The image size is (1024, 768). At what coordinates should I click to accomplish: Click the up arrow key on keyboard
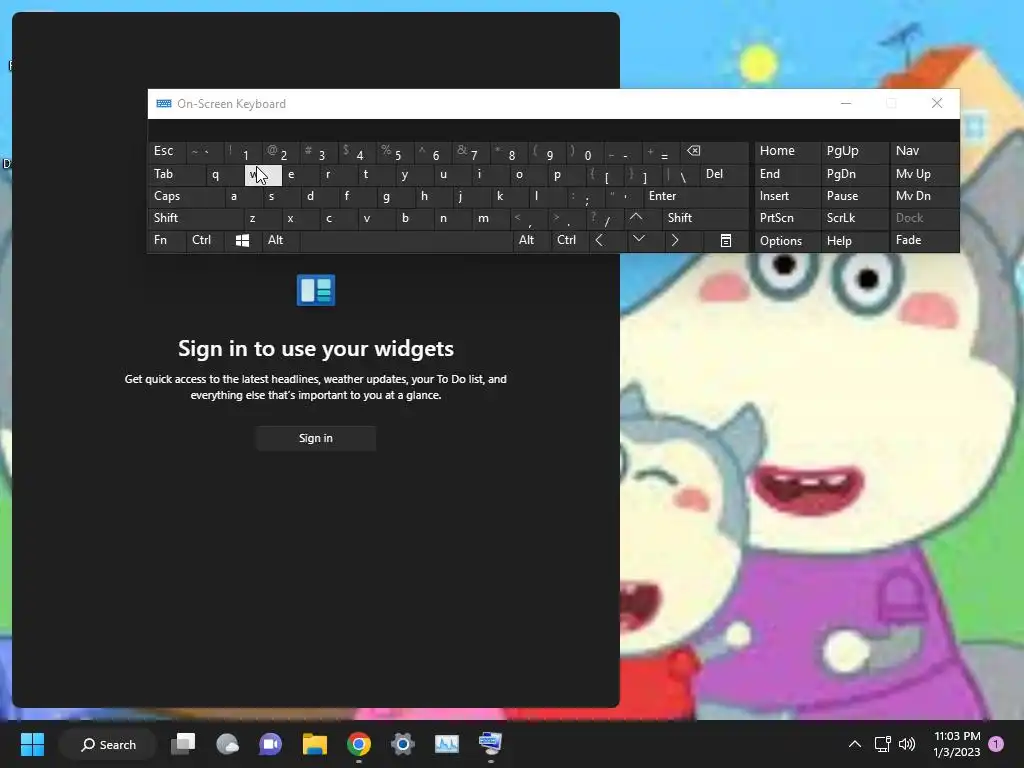point(635,217)
